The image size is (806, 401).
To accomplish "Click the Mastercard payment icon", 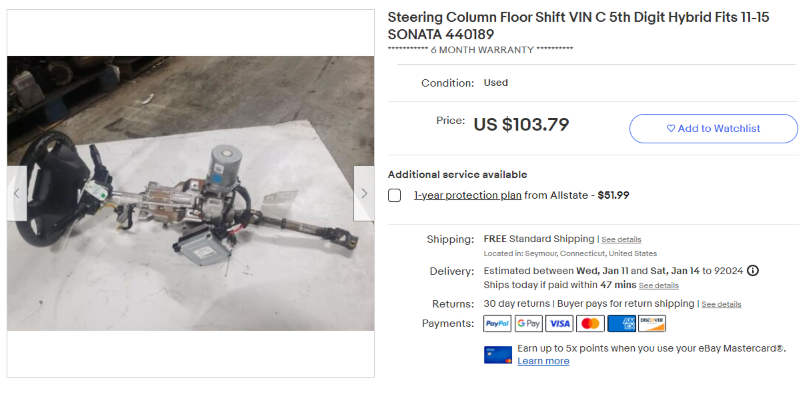I will [590, 323].
